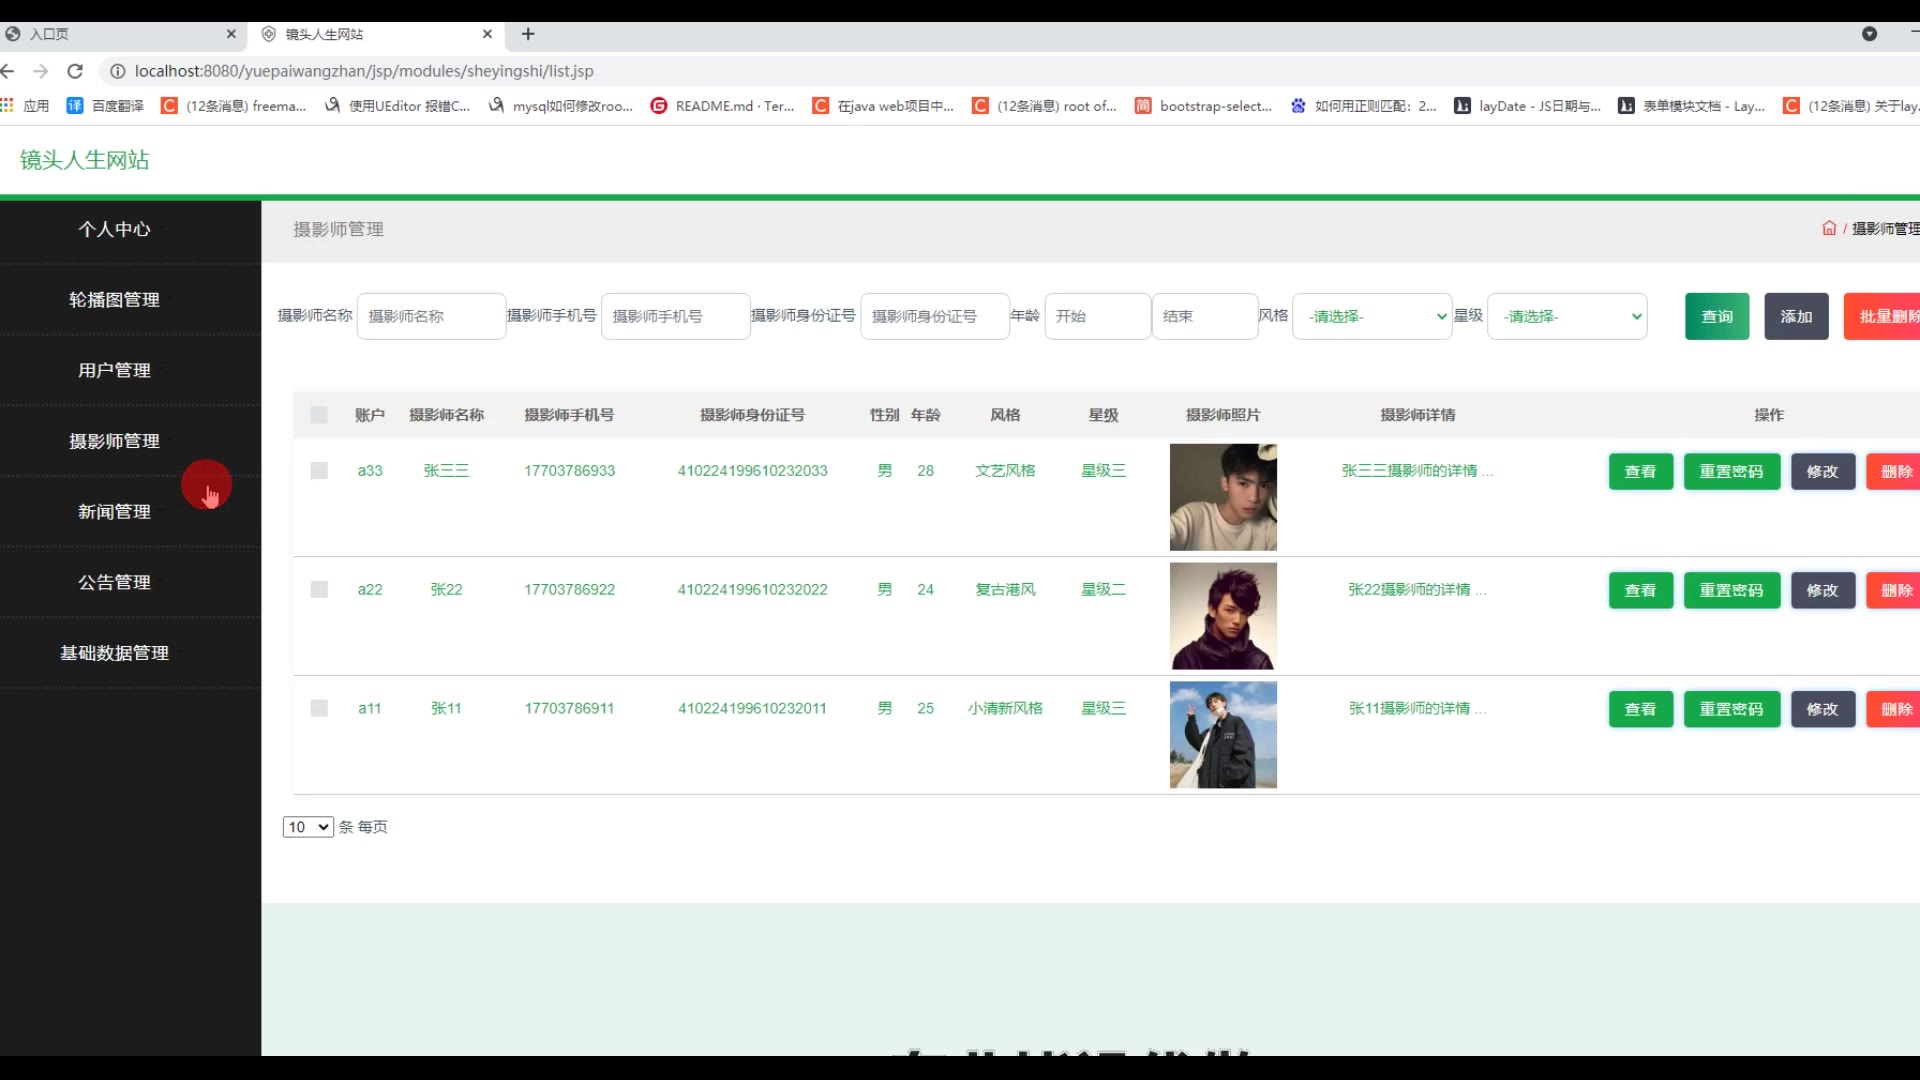Open the rows-per-page dropdown
The height and width of the screenshot is (1080, 1920).
point(308,827)
